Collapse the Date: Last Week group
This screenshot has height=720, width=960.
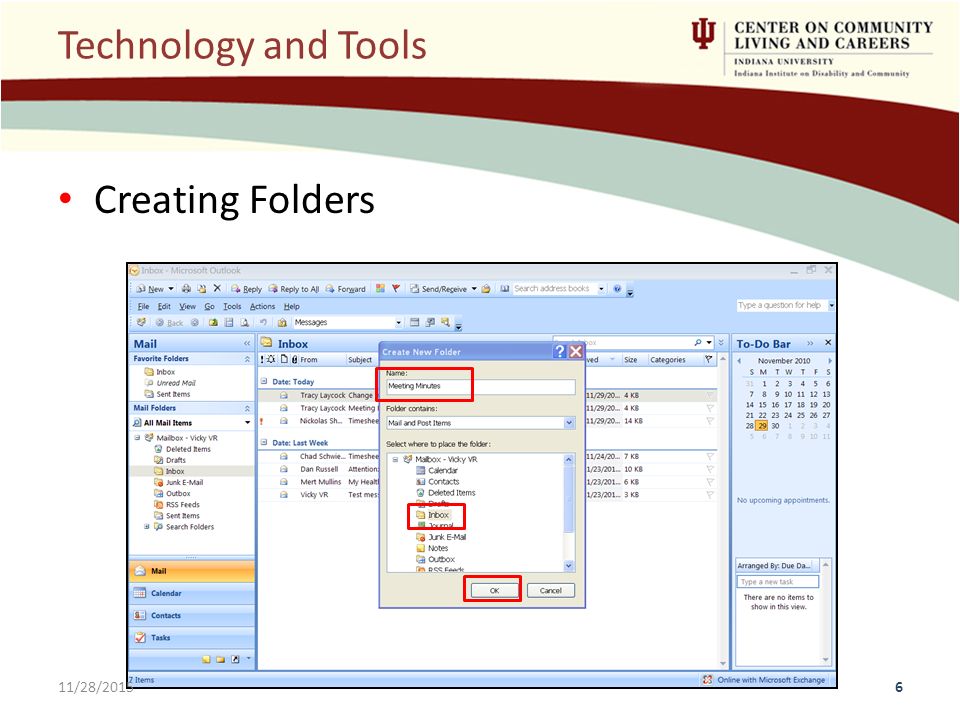pyautogui.click(x=264, y=442)
